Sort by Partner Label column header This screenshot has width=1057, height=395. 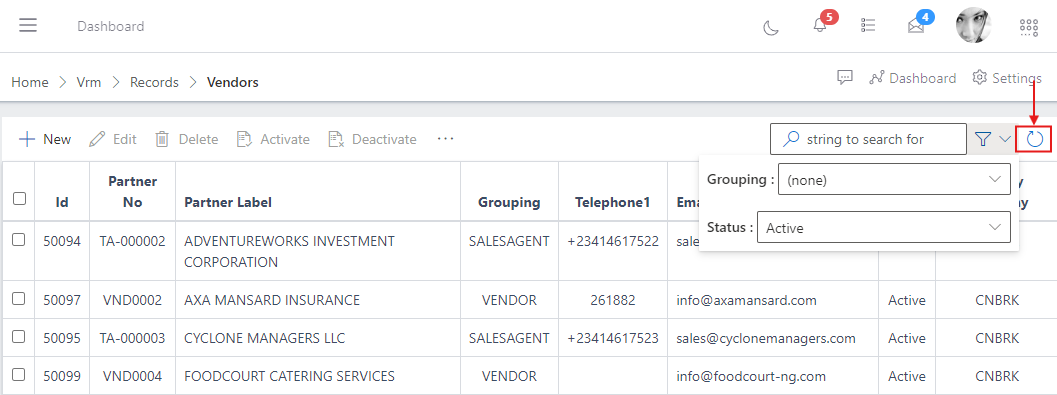tap(229, 202)
